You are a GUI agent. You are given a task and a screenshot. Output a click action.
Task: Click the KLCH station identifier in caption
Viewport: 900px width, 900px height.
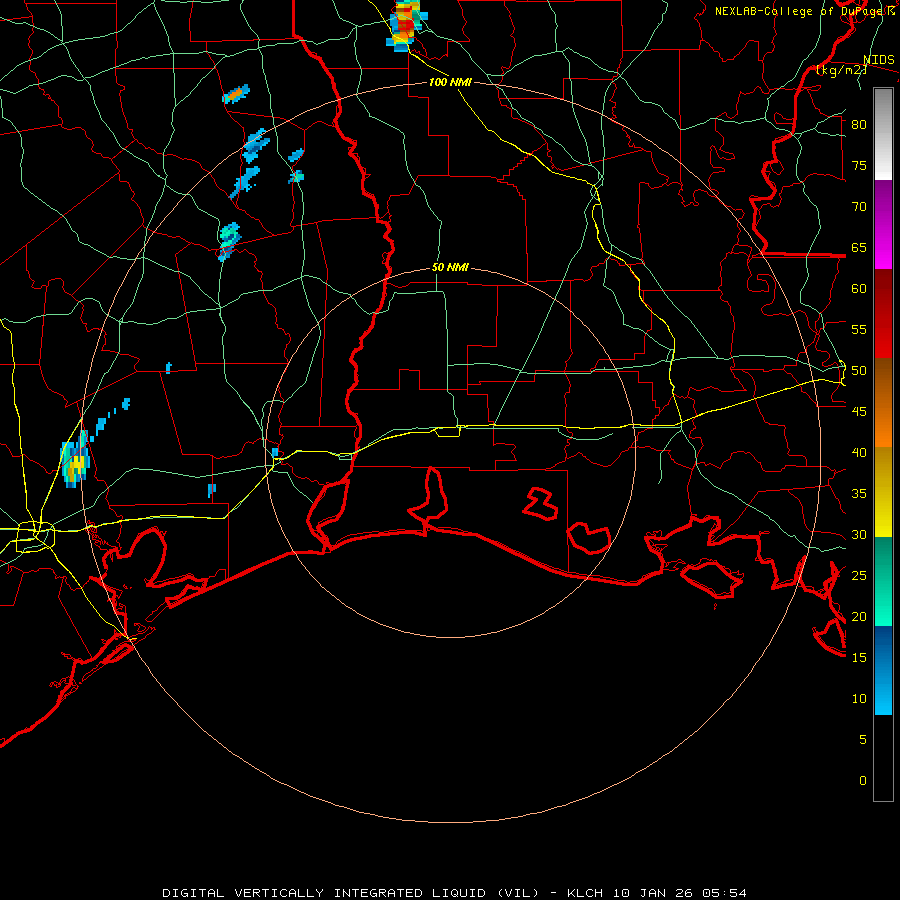pos(585,893)
